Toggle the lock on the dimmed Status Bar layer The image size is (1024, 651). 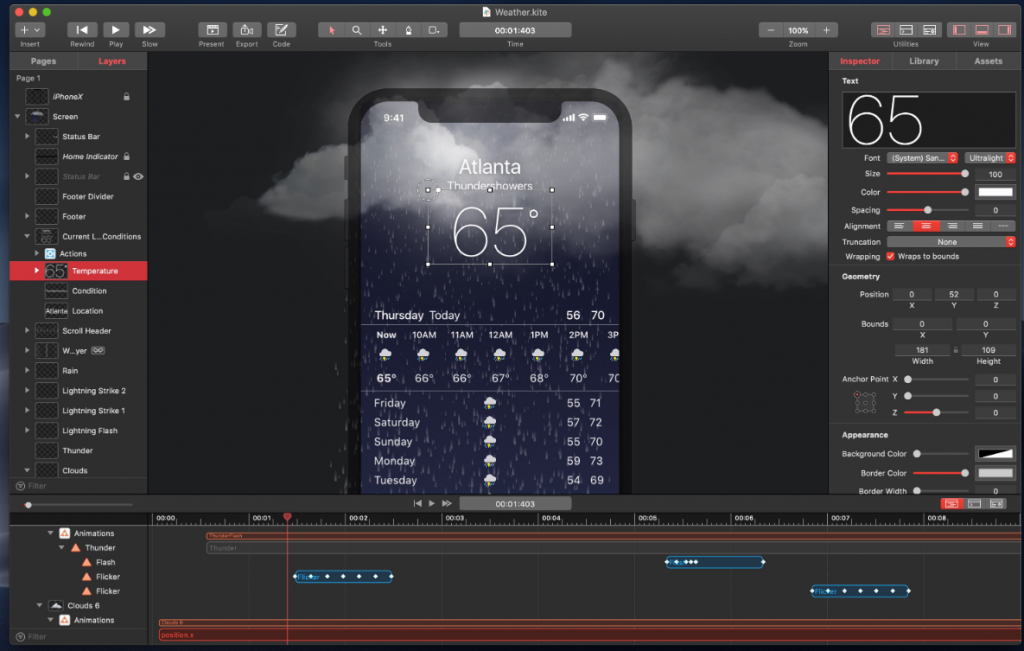point(127,176)
